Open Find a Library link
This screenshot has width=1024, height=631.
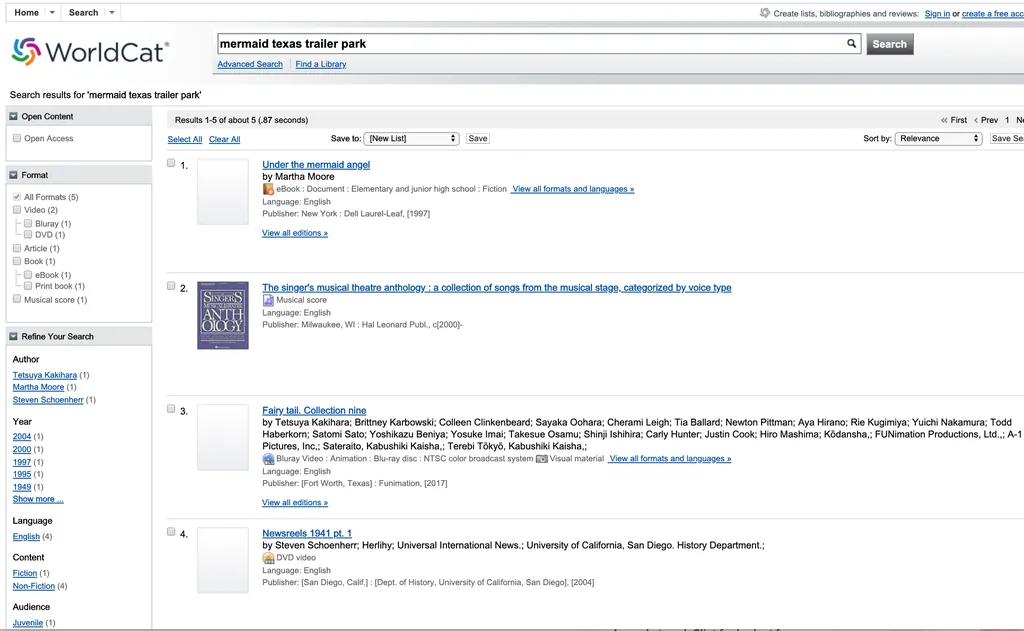point(321,64)
